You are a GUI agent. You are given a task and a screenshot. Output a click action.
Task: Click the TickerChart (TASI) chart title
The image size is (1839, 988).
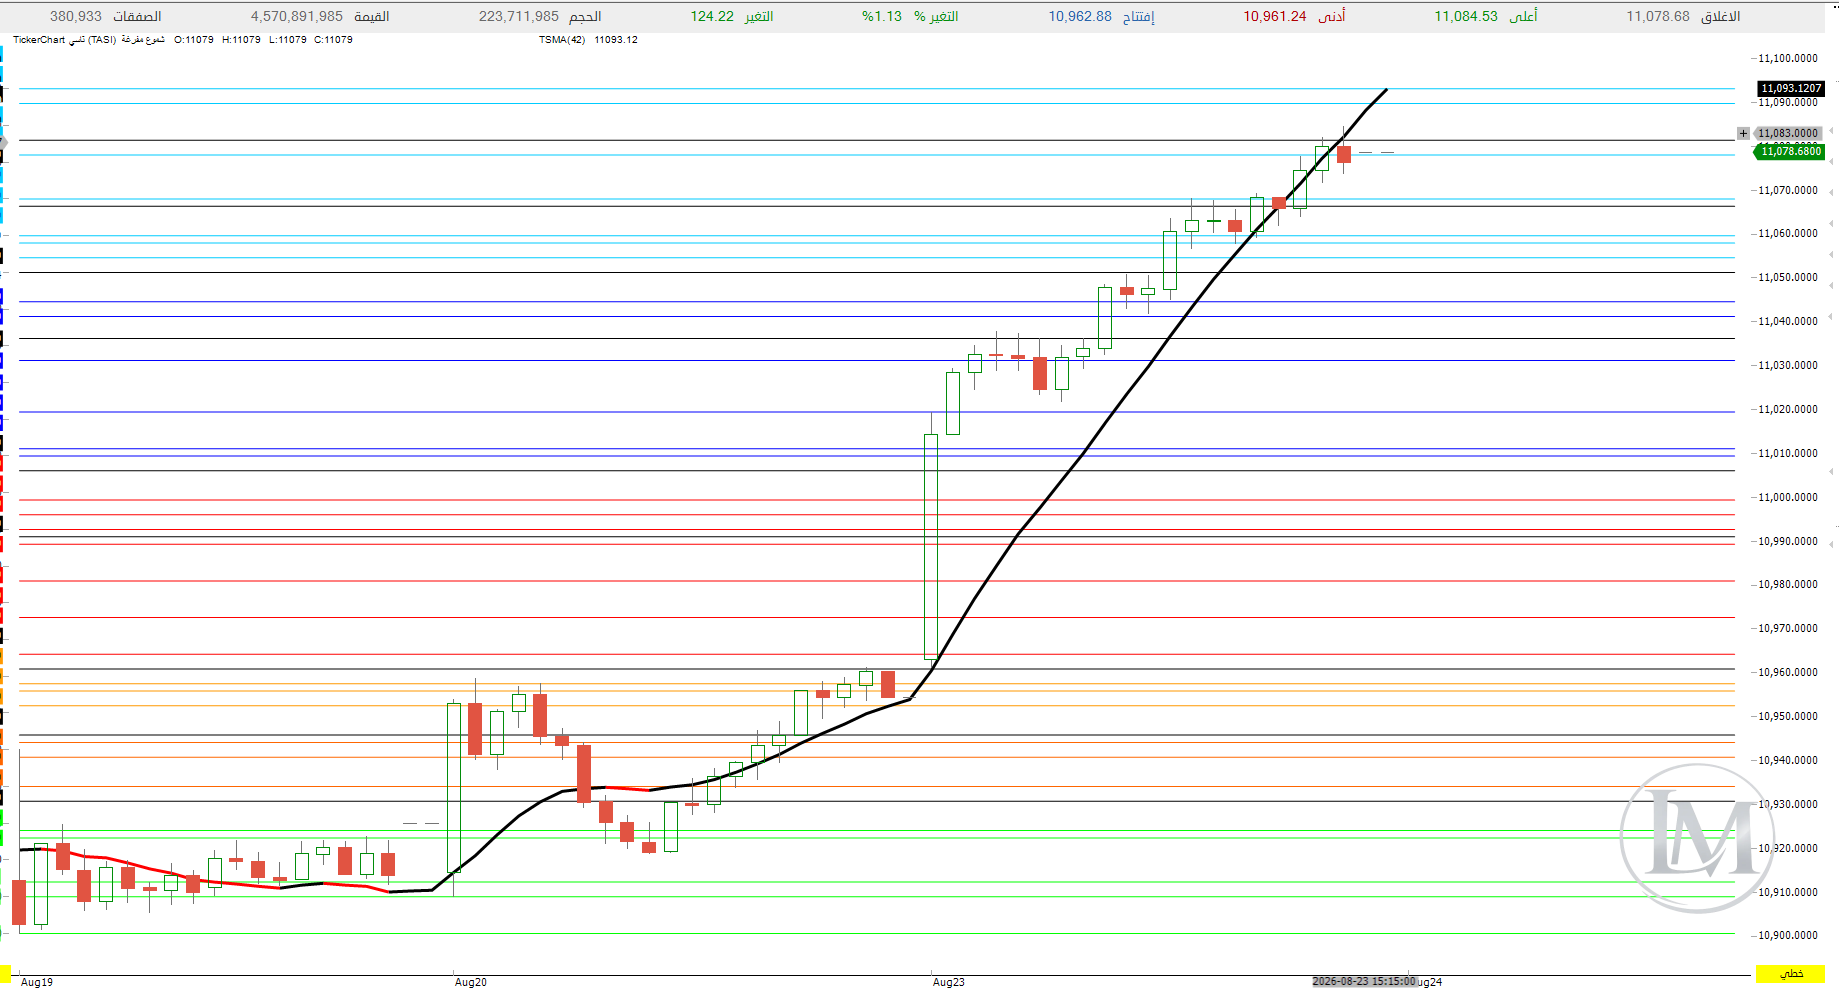[65, 40]
